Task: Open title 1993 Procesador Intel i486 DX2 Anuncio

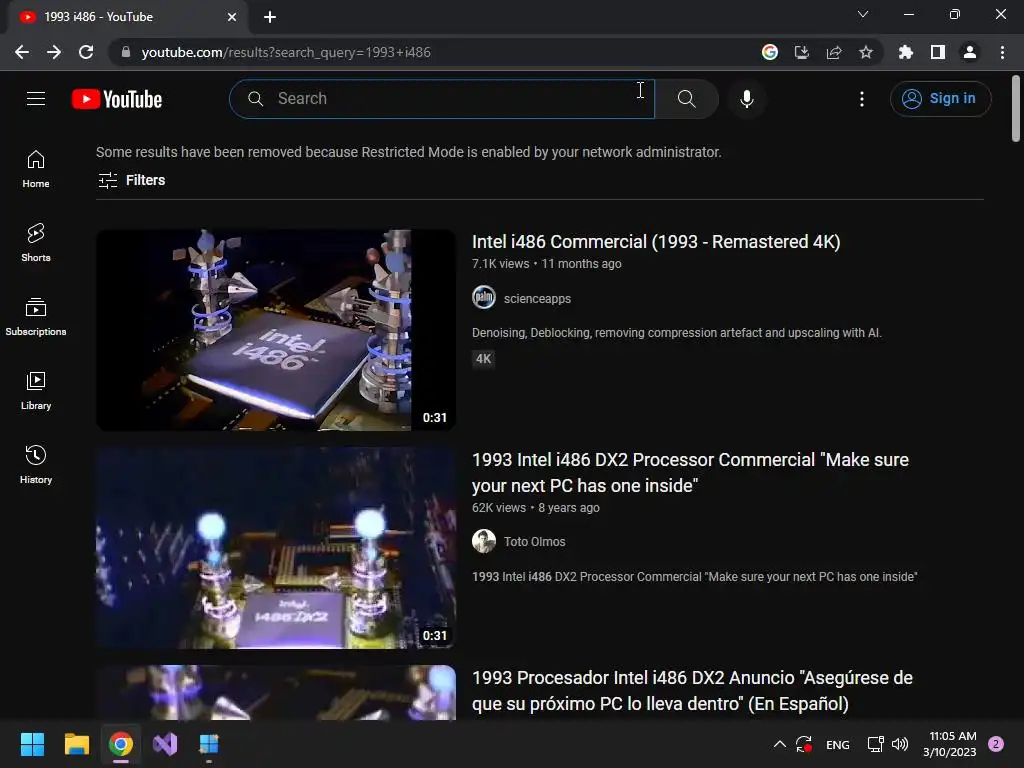Action: (x=692, y=691)
